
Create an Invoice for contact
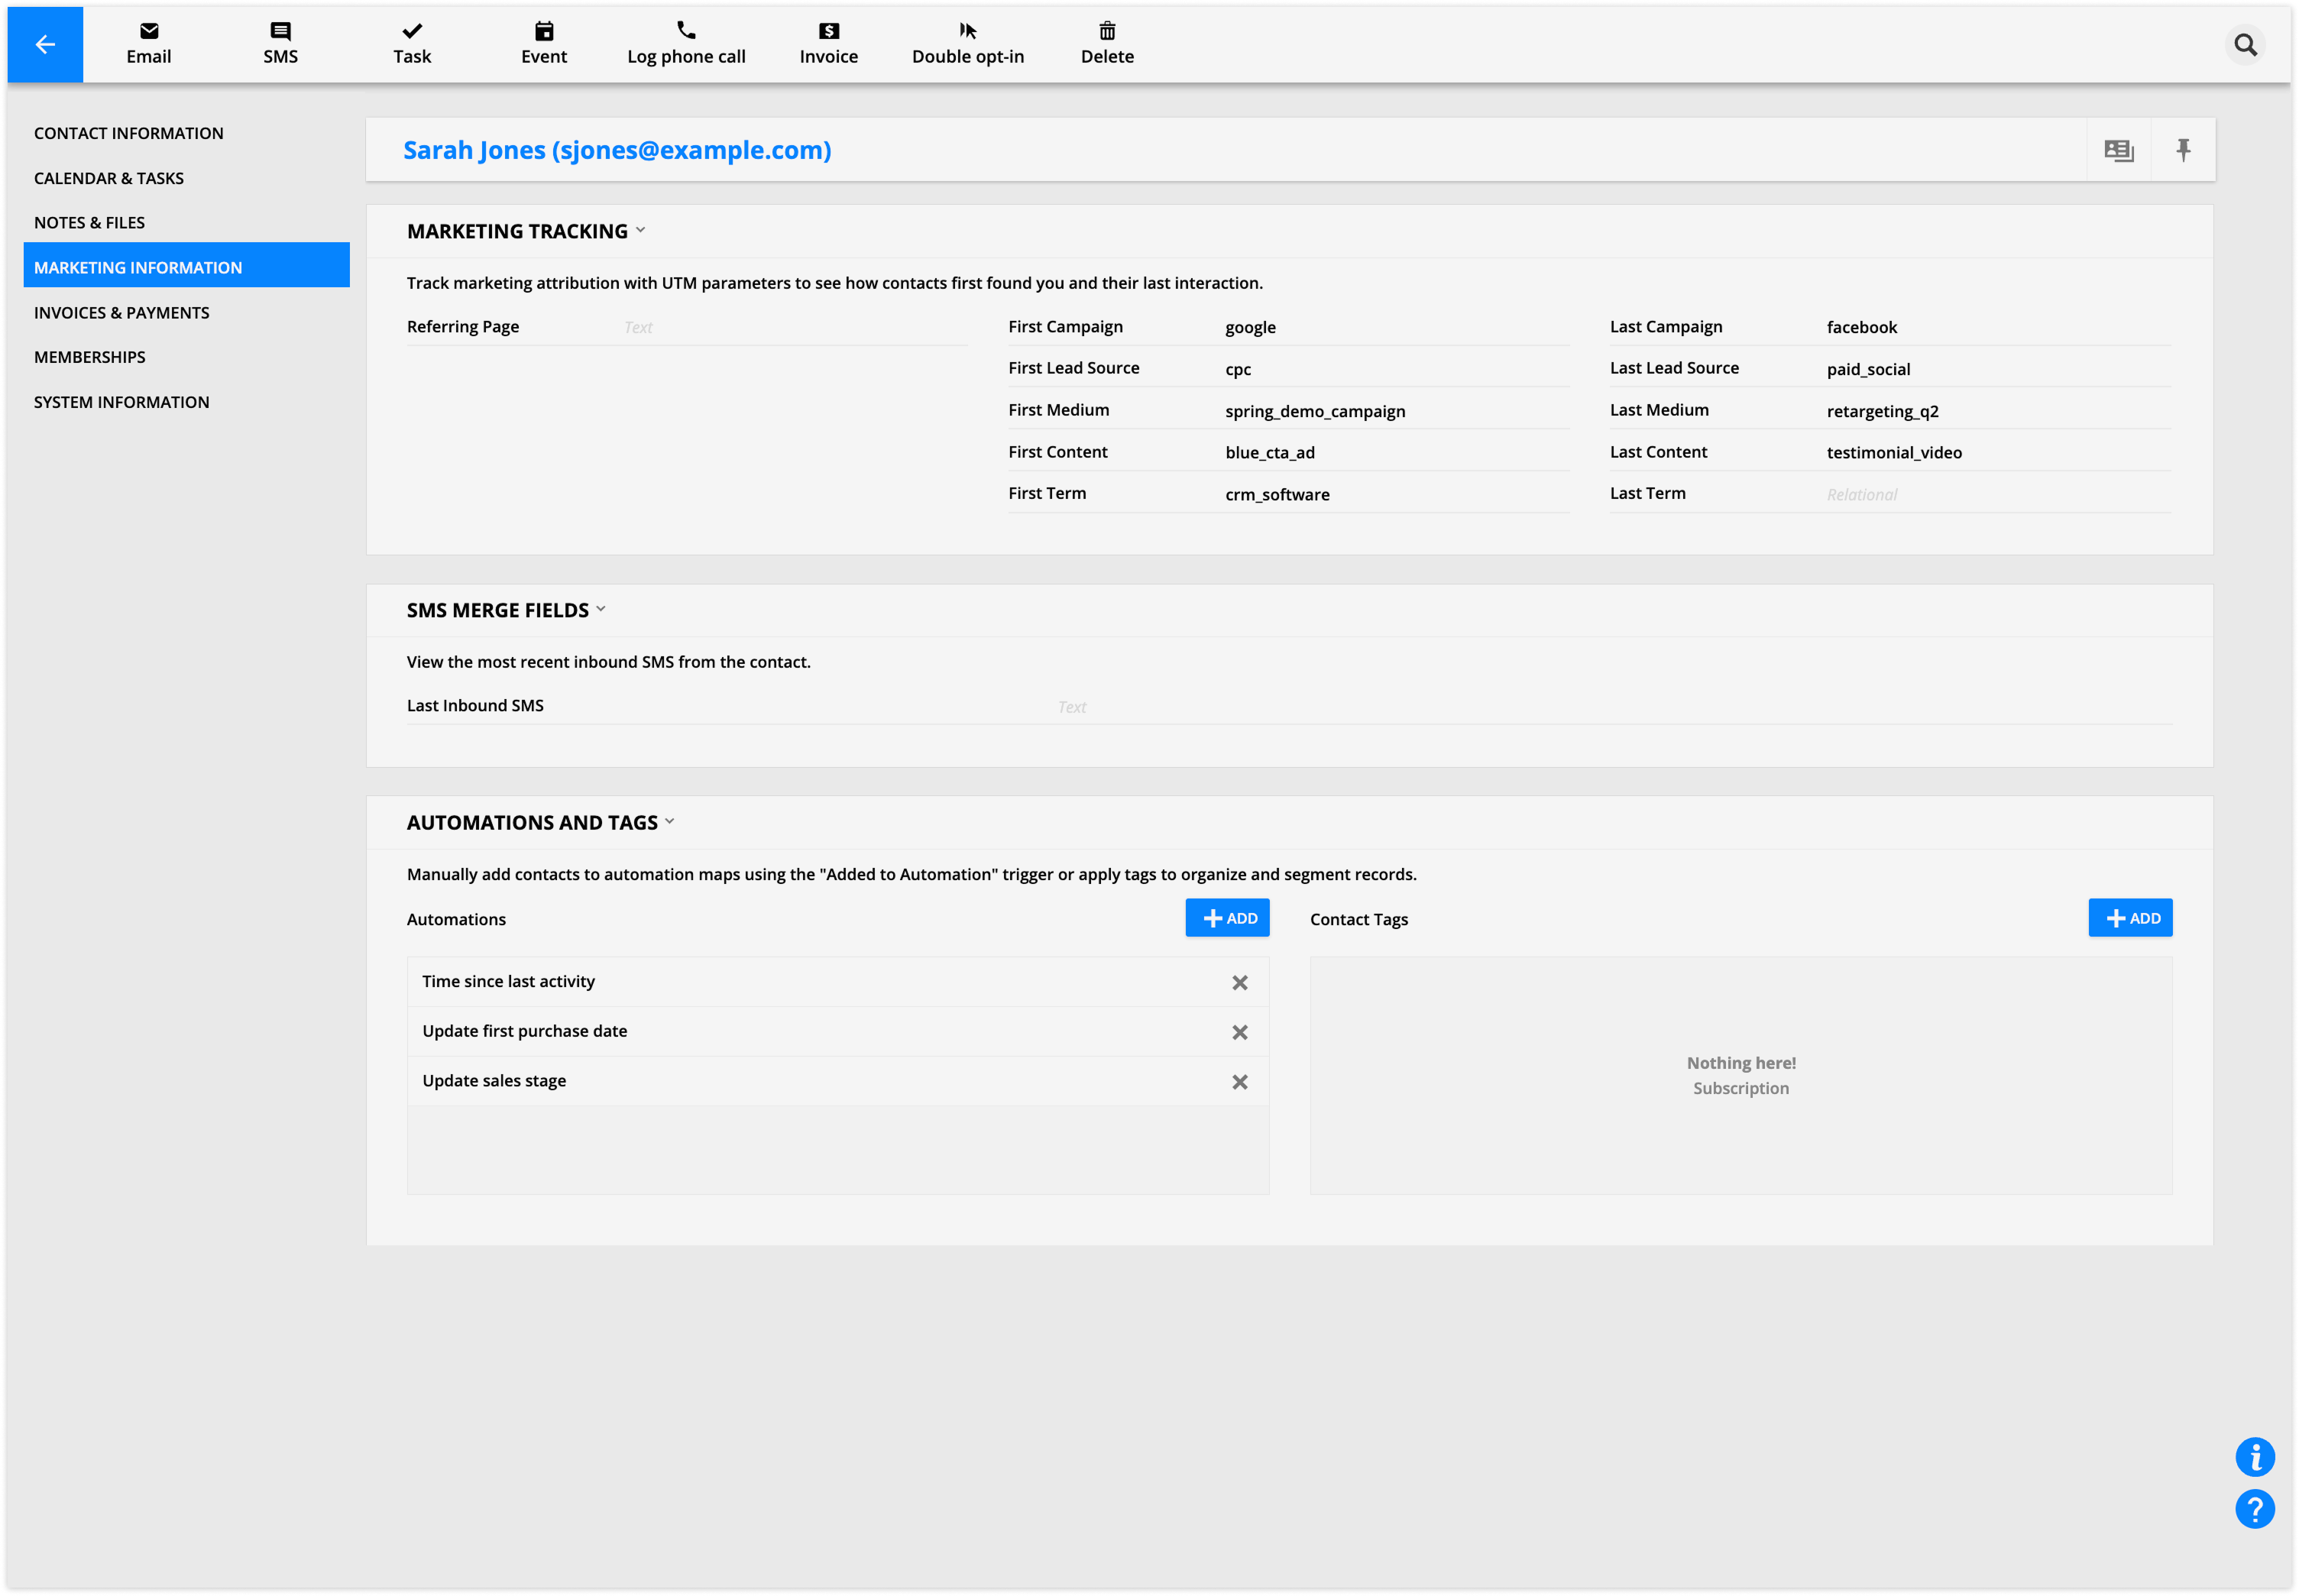828,43
